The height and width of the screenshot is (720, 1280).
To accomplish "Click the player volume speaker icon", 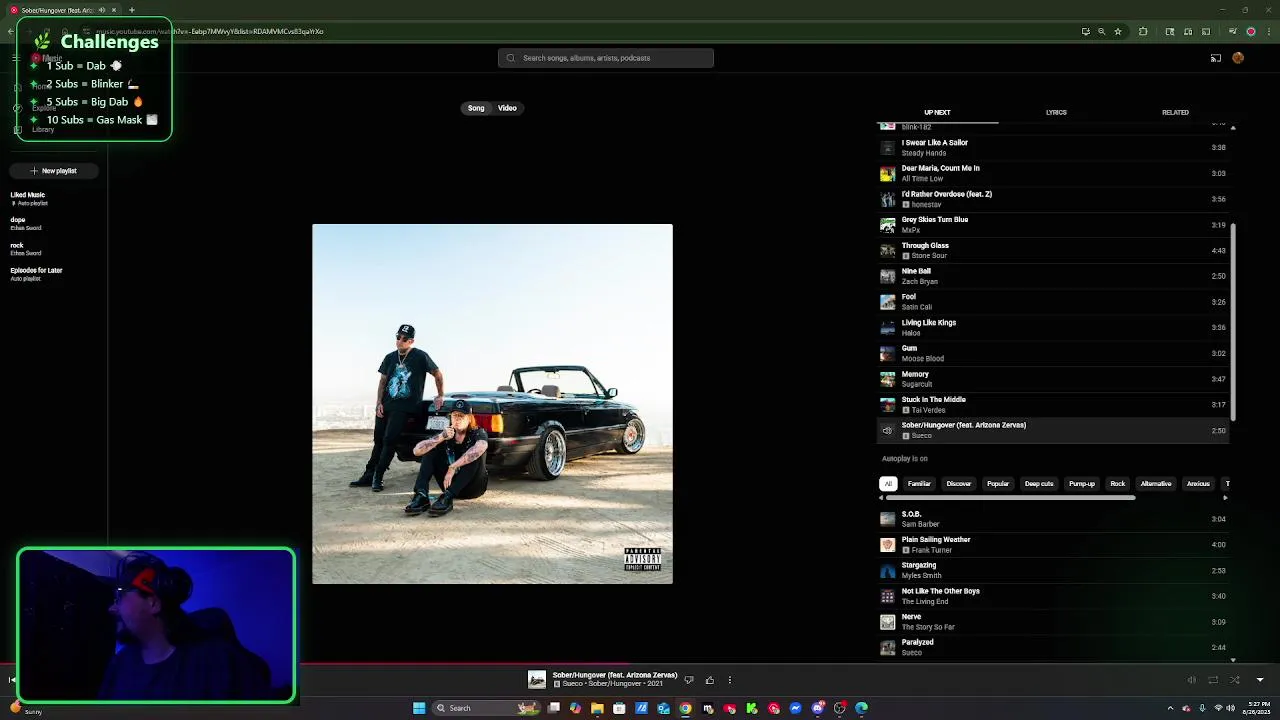I will [1191, 680].
